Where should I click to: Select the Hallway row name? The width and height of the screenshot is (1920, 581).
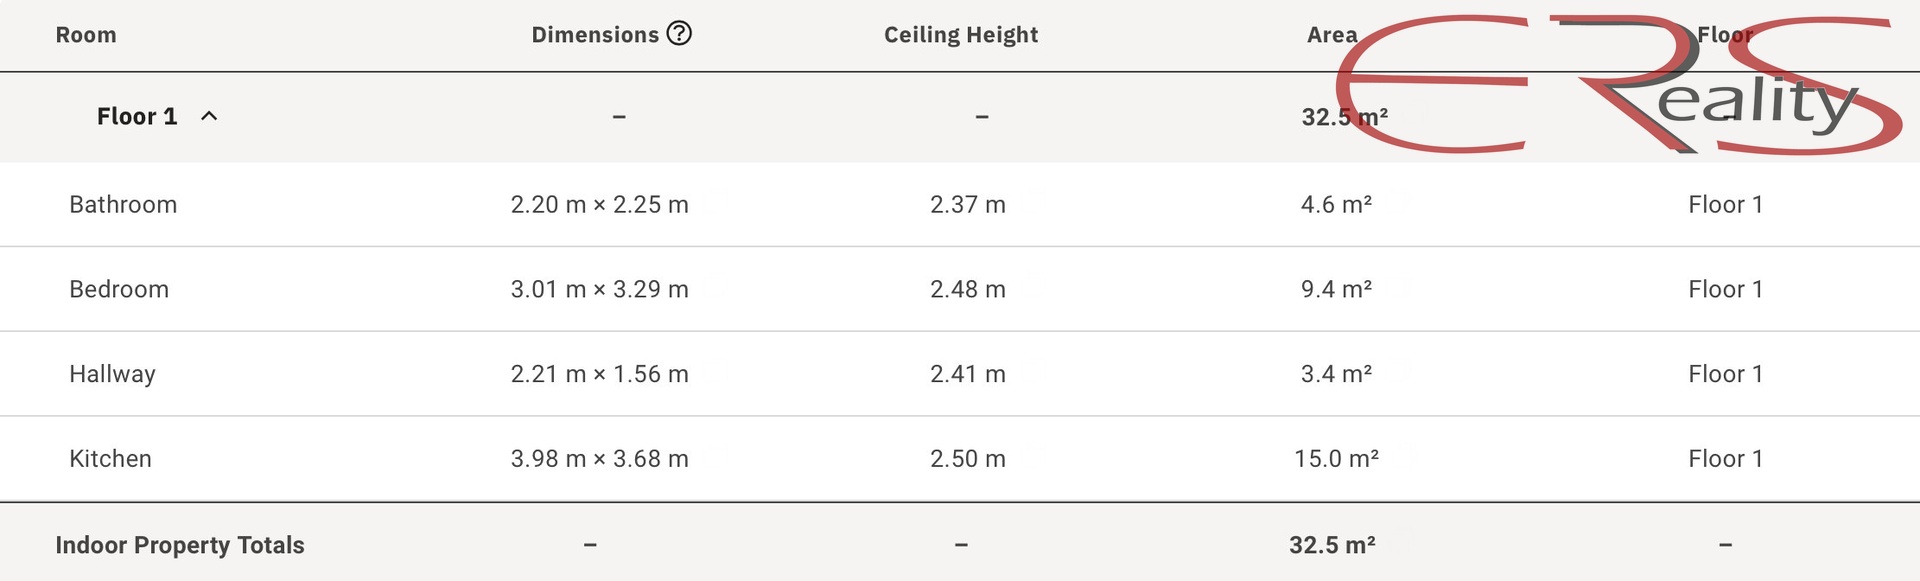[x=112, y=374]
